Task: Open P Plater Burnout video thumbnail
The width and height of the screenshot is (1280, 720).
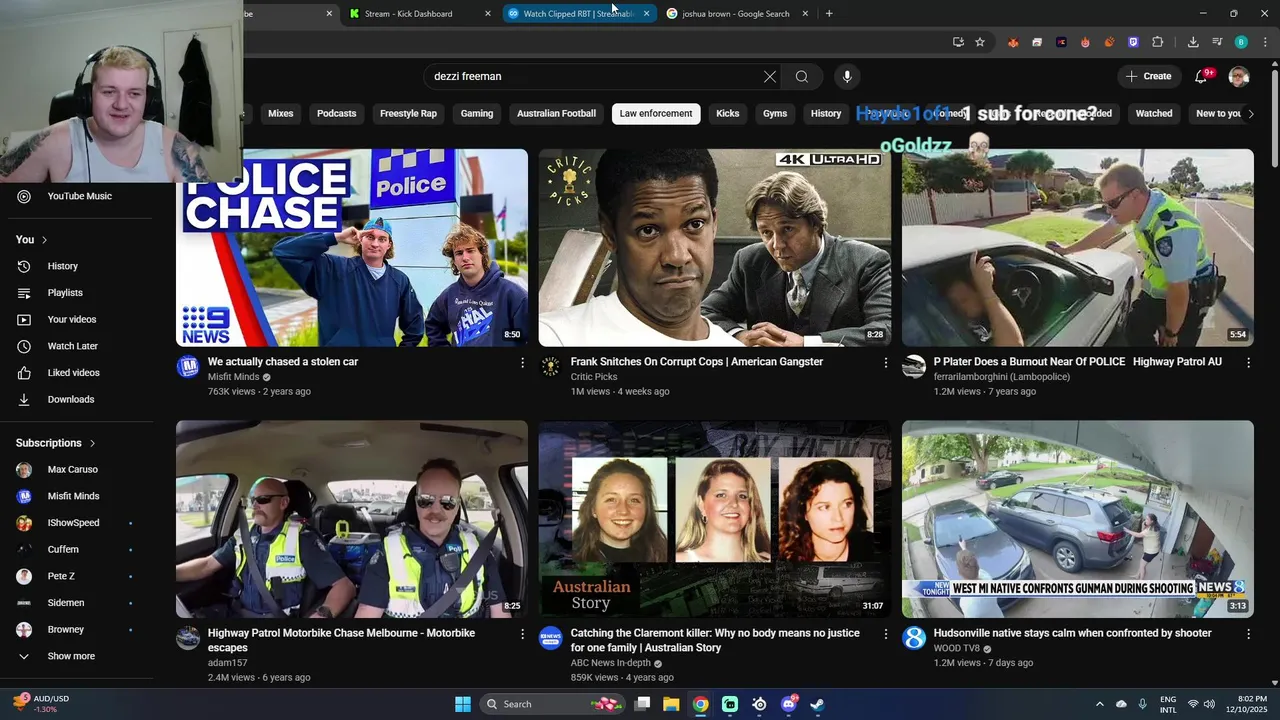Action: [1078, 248]
